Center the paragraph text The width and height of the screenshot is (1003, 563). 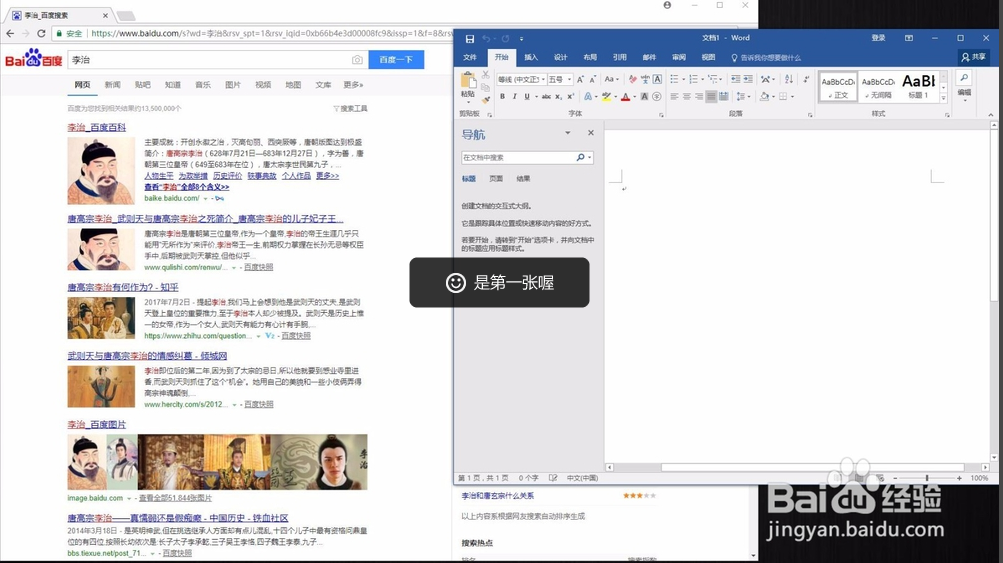click(x=686, y=97)
